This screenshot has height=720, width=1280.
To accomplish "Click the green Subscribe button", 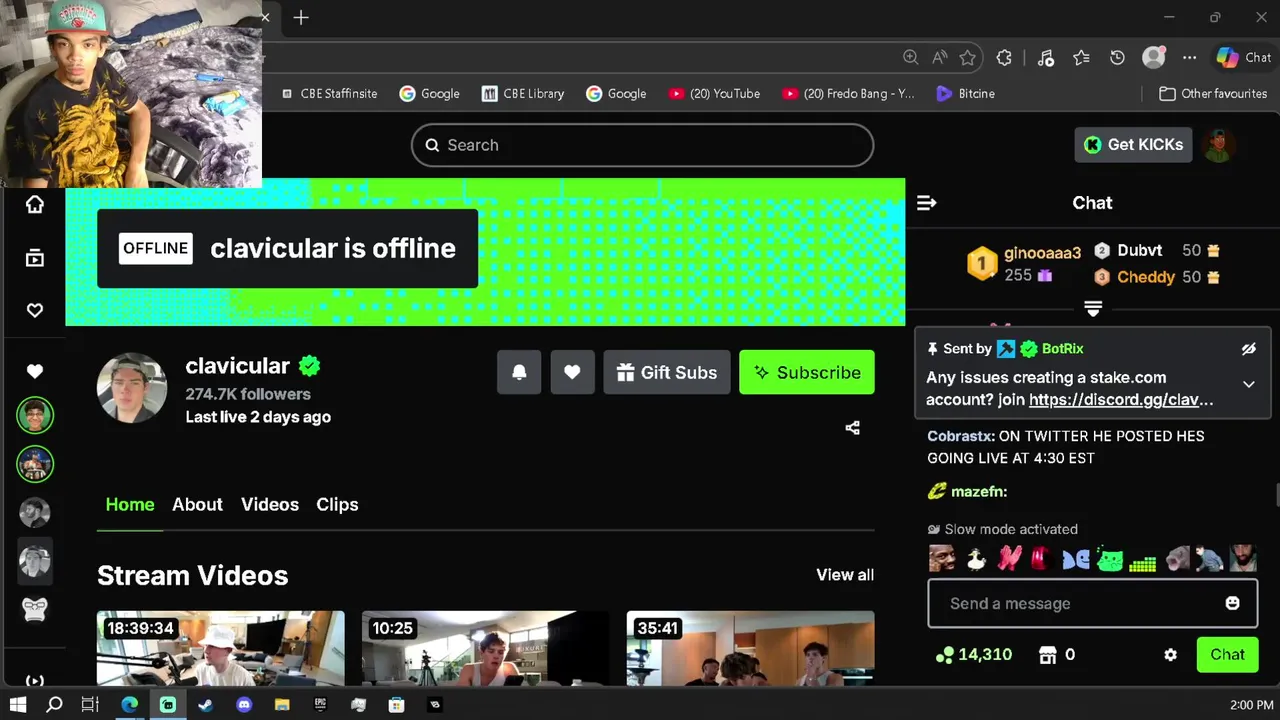I will [807, 372].
